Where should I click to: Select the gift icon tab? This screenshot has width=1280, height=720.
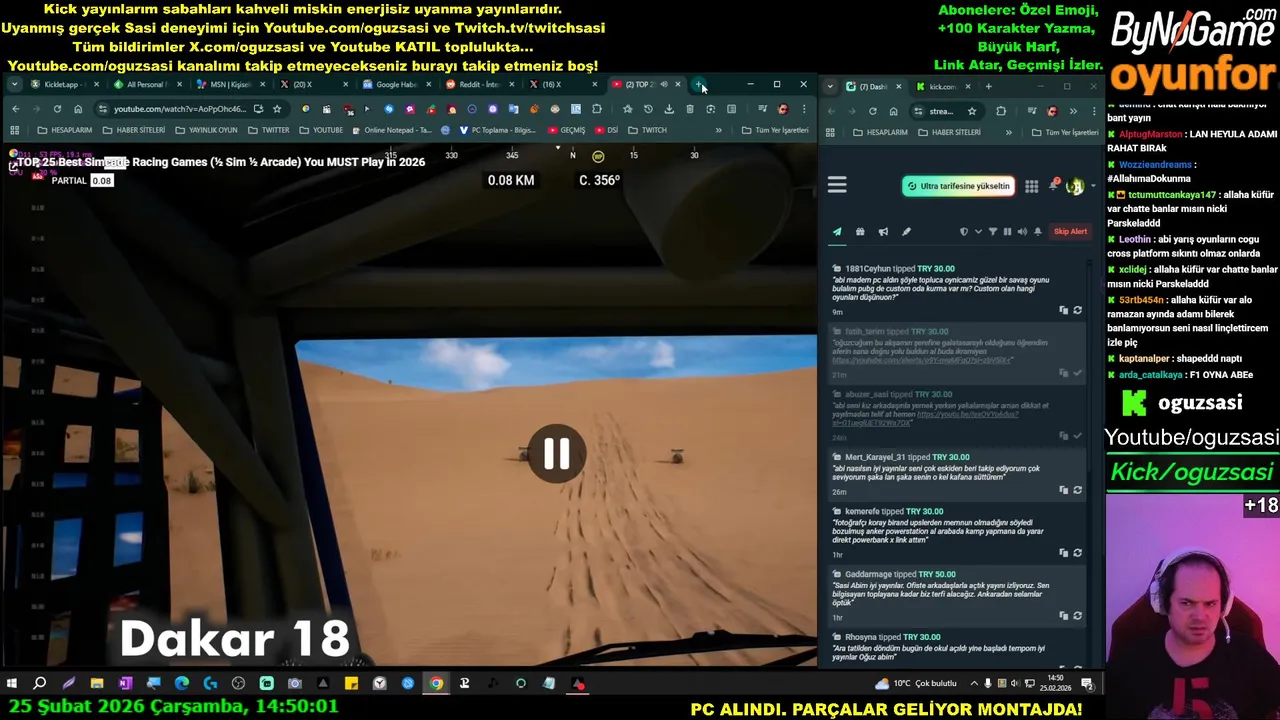[x=860, y=232]
